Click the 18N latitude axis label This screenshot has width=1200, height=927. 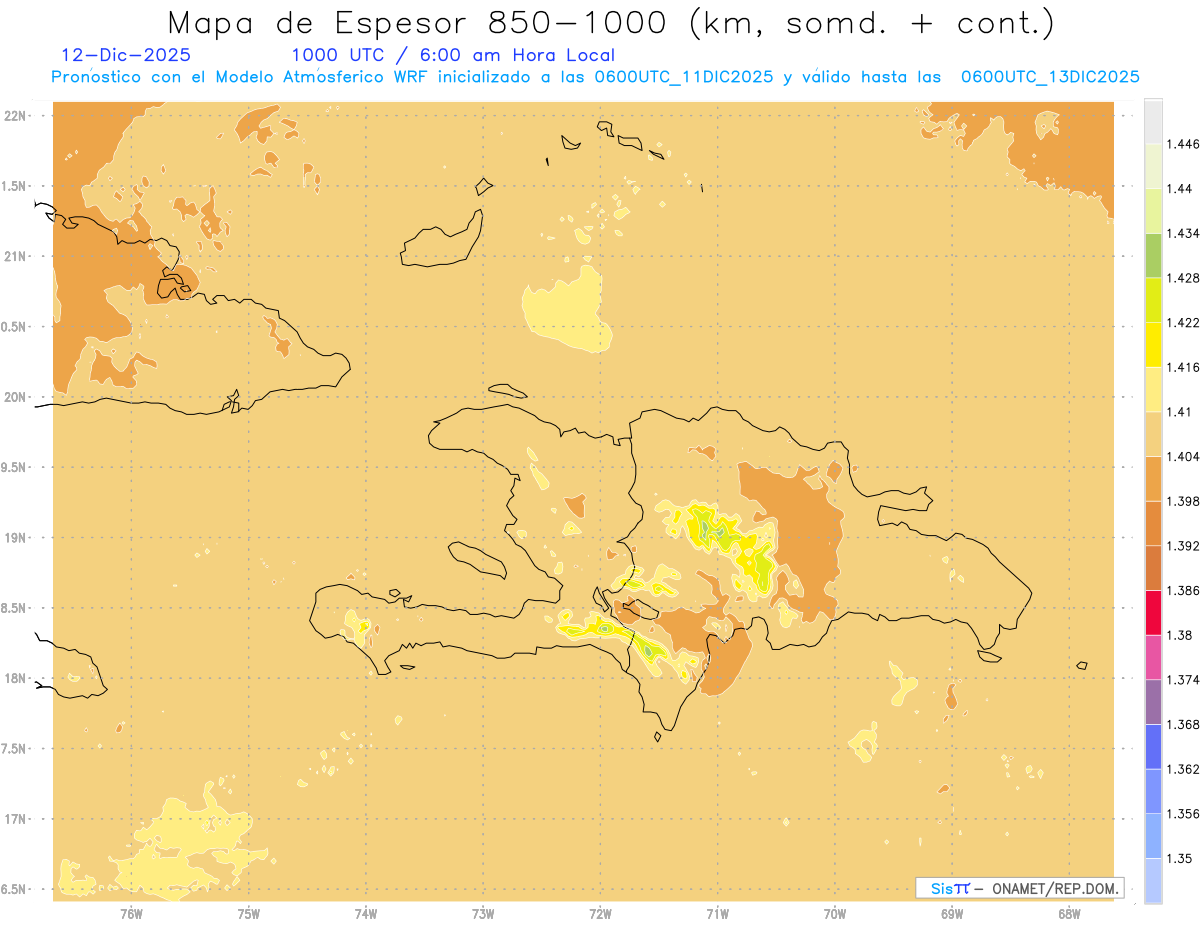[14, 679]
